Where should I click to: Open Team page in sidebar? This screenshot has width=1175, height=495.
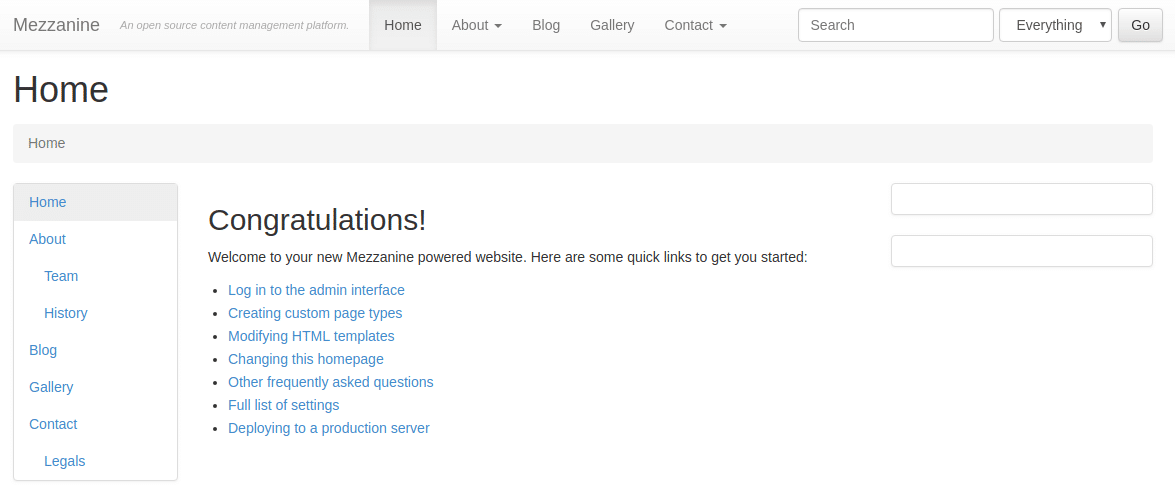[x=95, y=276]
